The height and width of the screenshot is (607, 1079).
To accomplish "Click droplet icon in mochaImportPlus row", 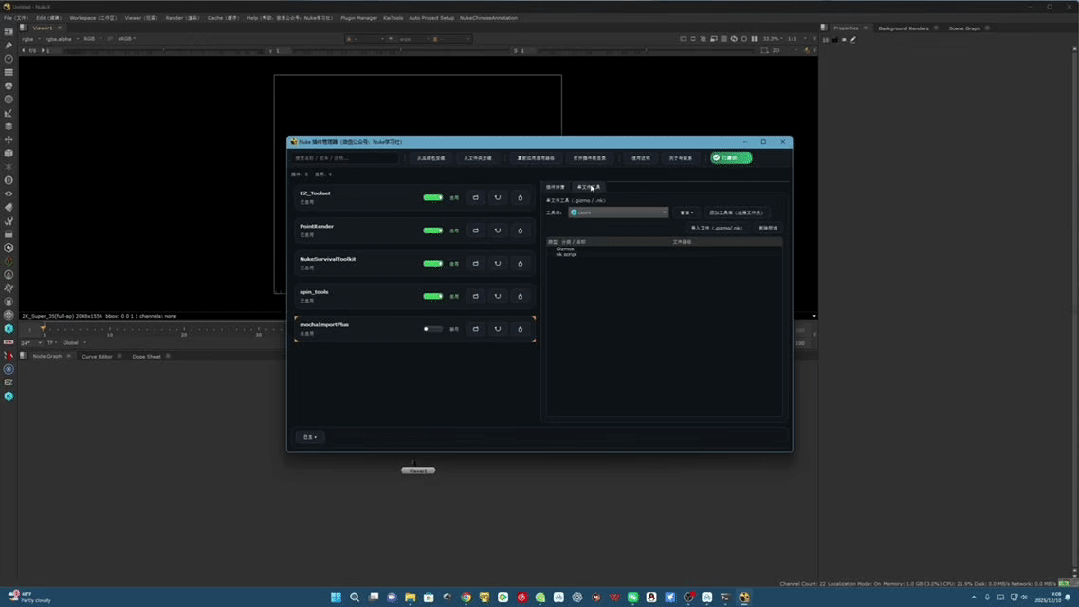I will [x=520, y=329].
